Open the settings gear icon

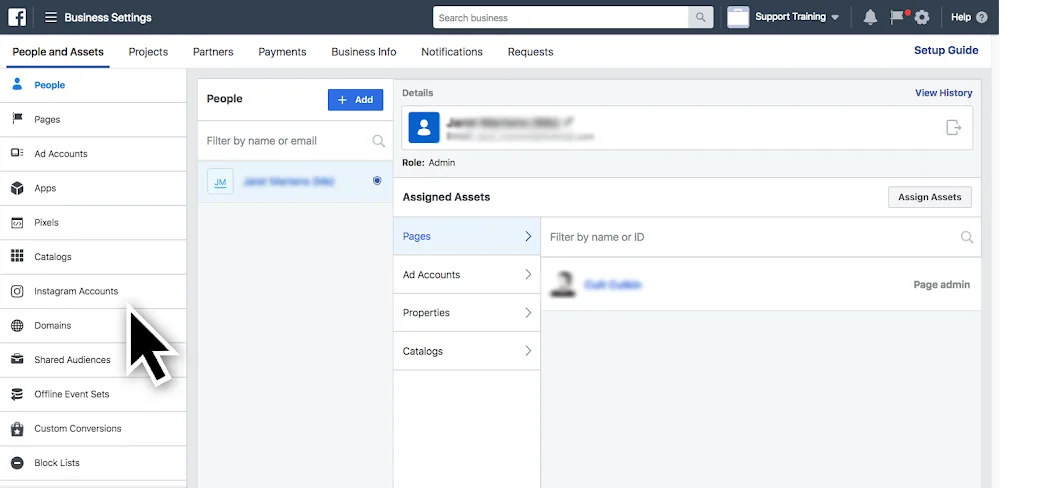[922, 18]
